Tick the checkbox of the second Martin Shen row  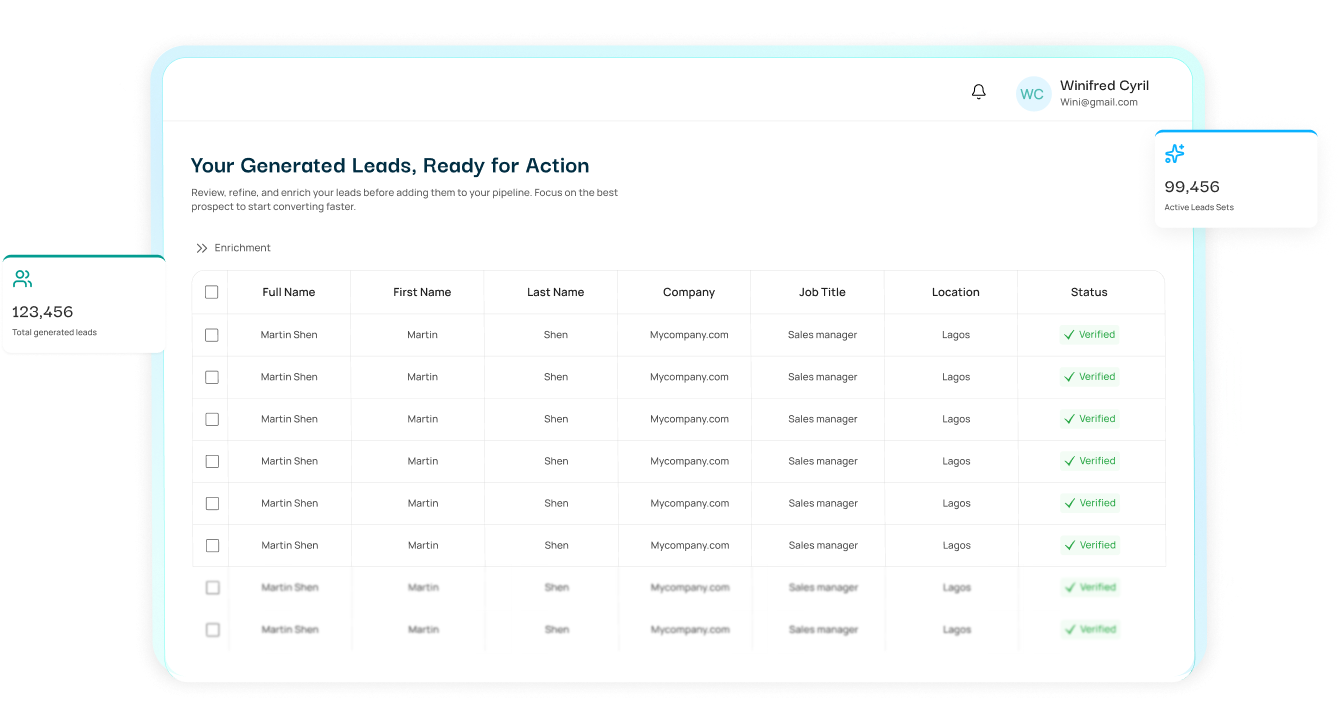tap(211, 377)
